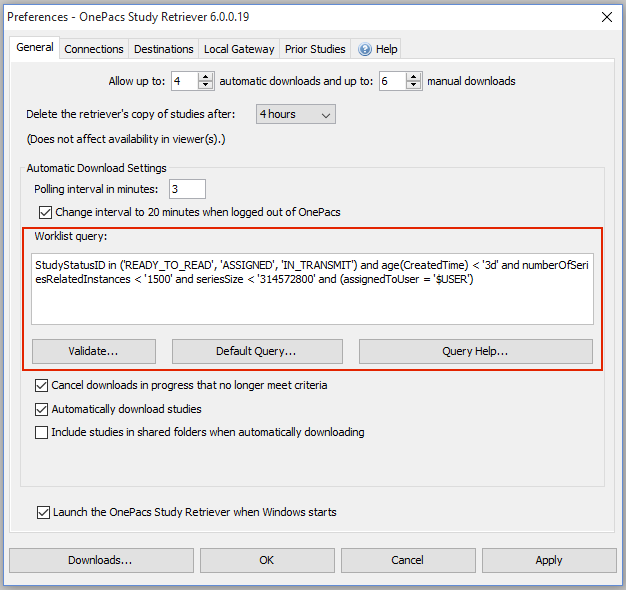Viewport: 626px width, 590px height.
Task: Click the polling interval minutes field
Action: coord(187,189)
